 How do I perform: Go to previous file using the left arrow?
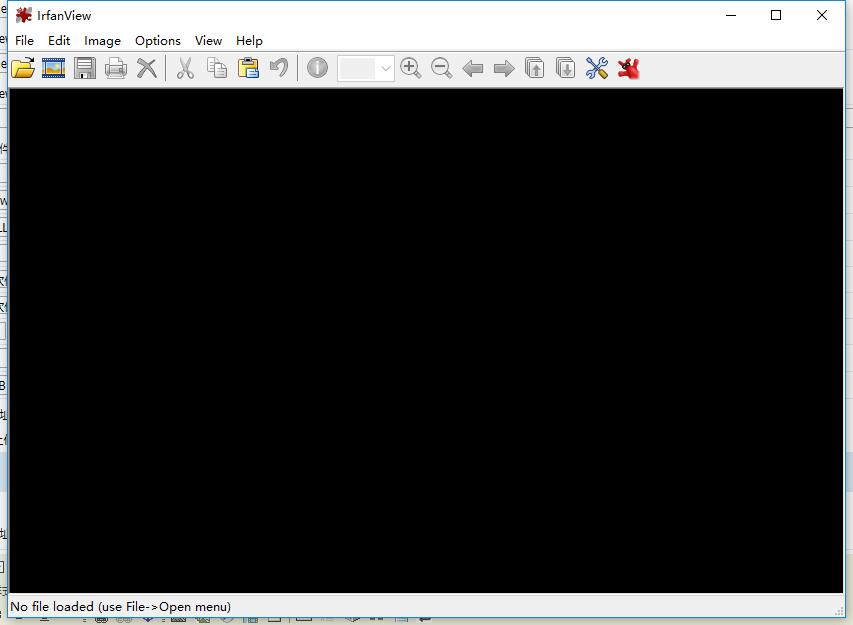click(472, 68)
